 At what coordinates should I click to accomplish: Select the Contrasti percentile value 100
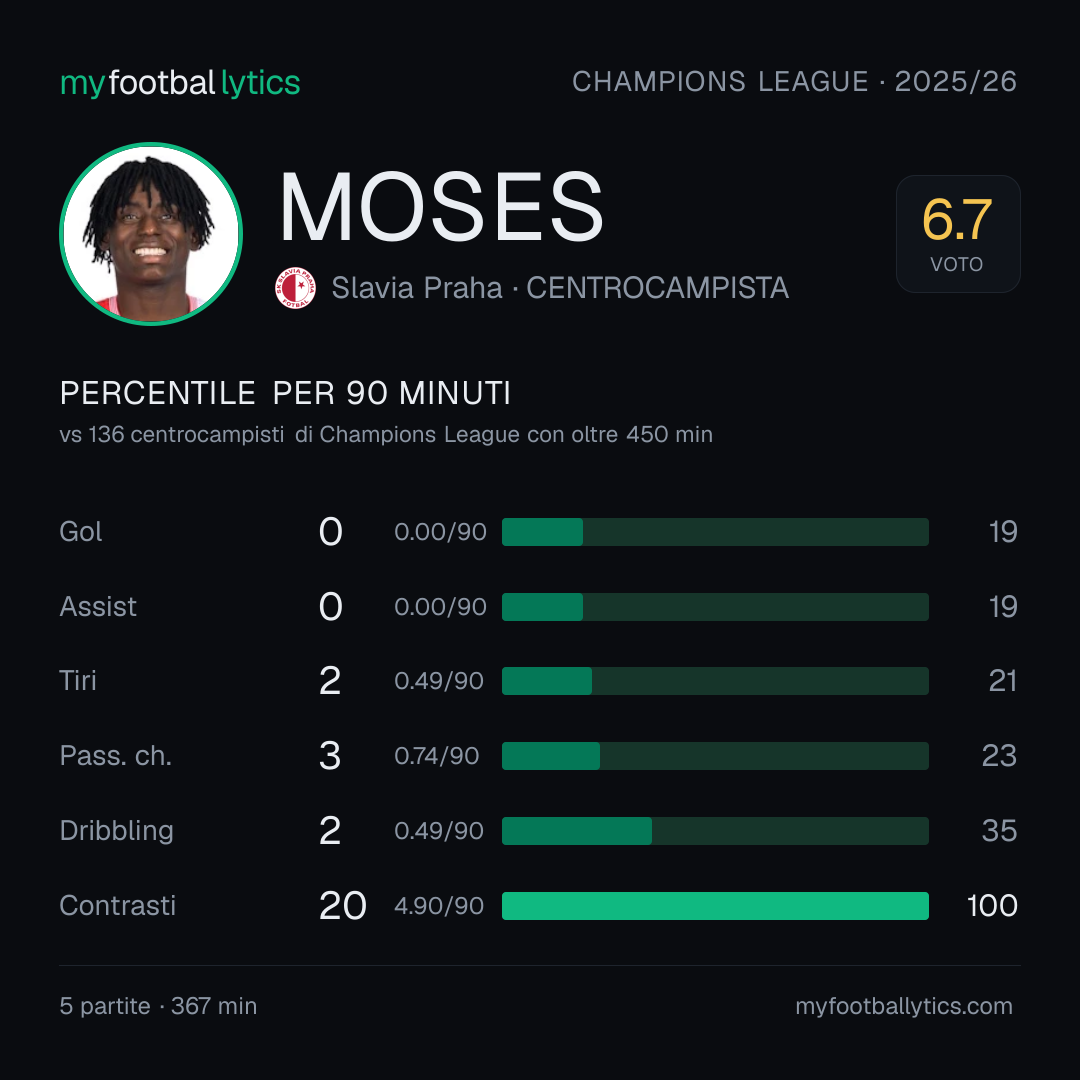pos(992,906)
